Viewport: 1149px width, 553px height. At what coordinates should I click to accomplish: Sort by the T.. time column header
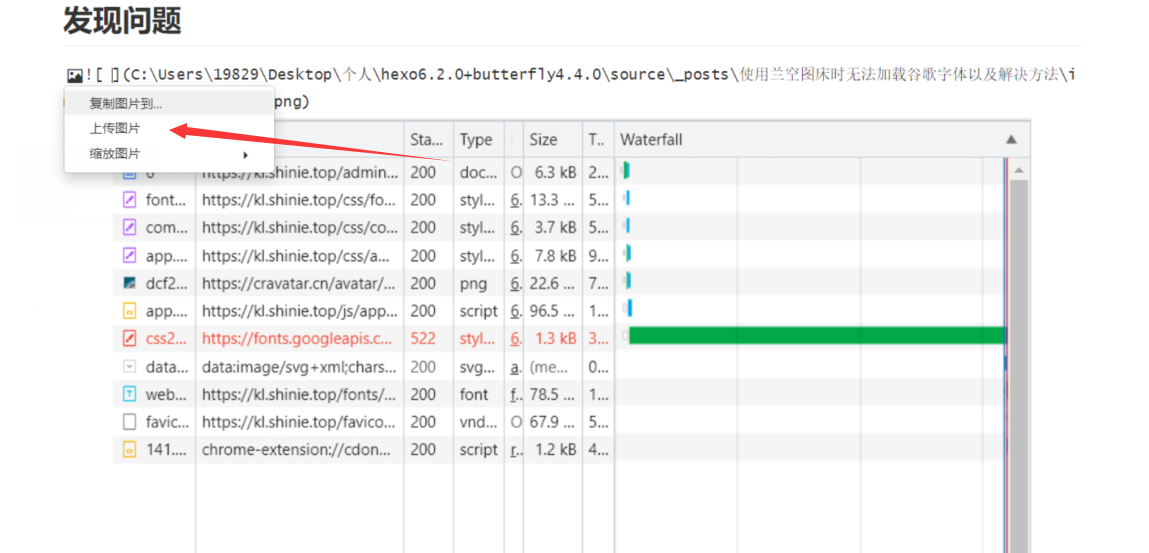598,139
